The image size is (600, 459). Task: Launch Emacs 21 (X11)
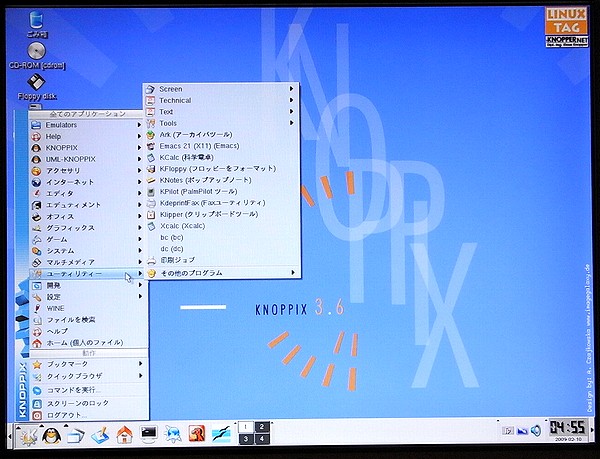tap(221, 146)
